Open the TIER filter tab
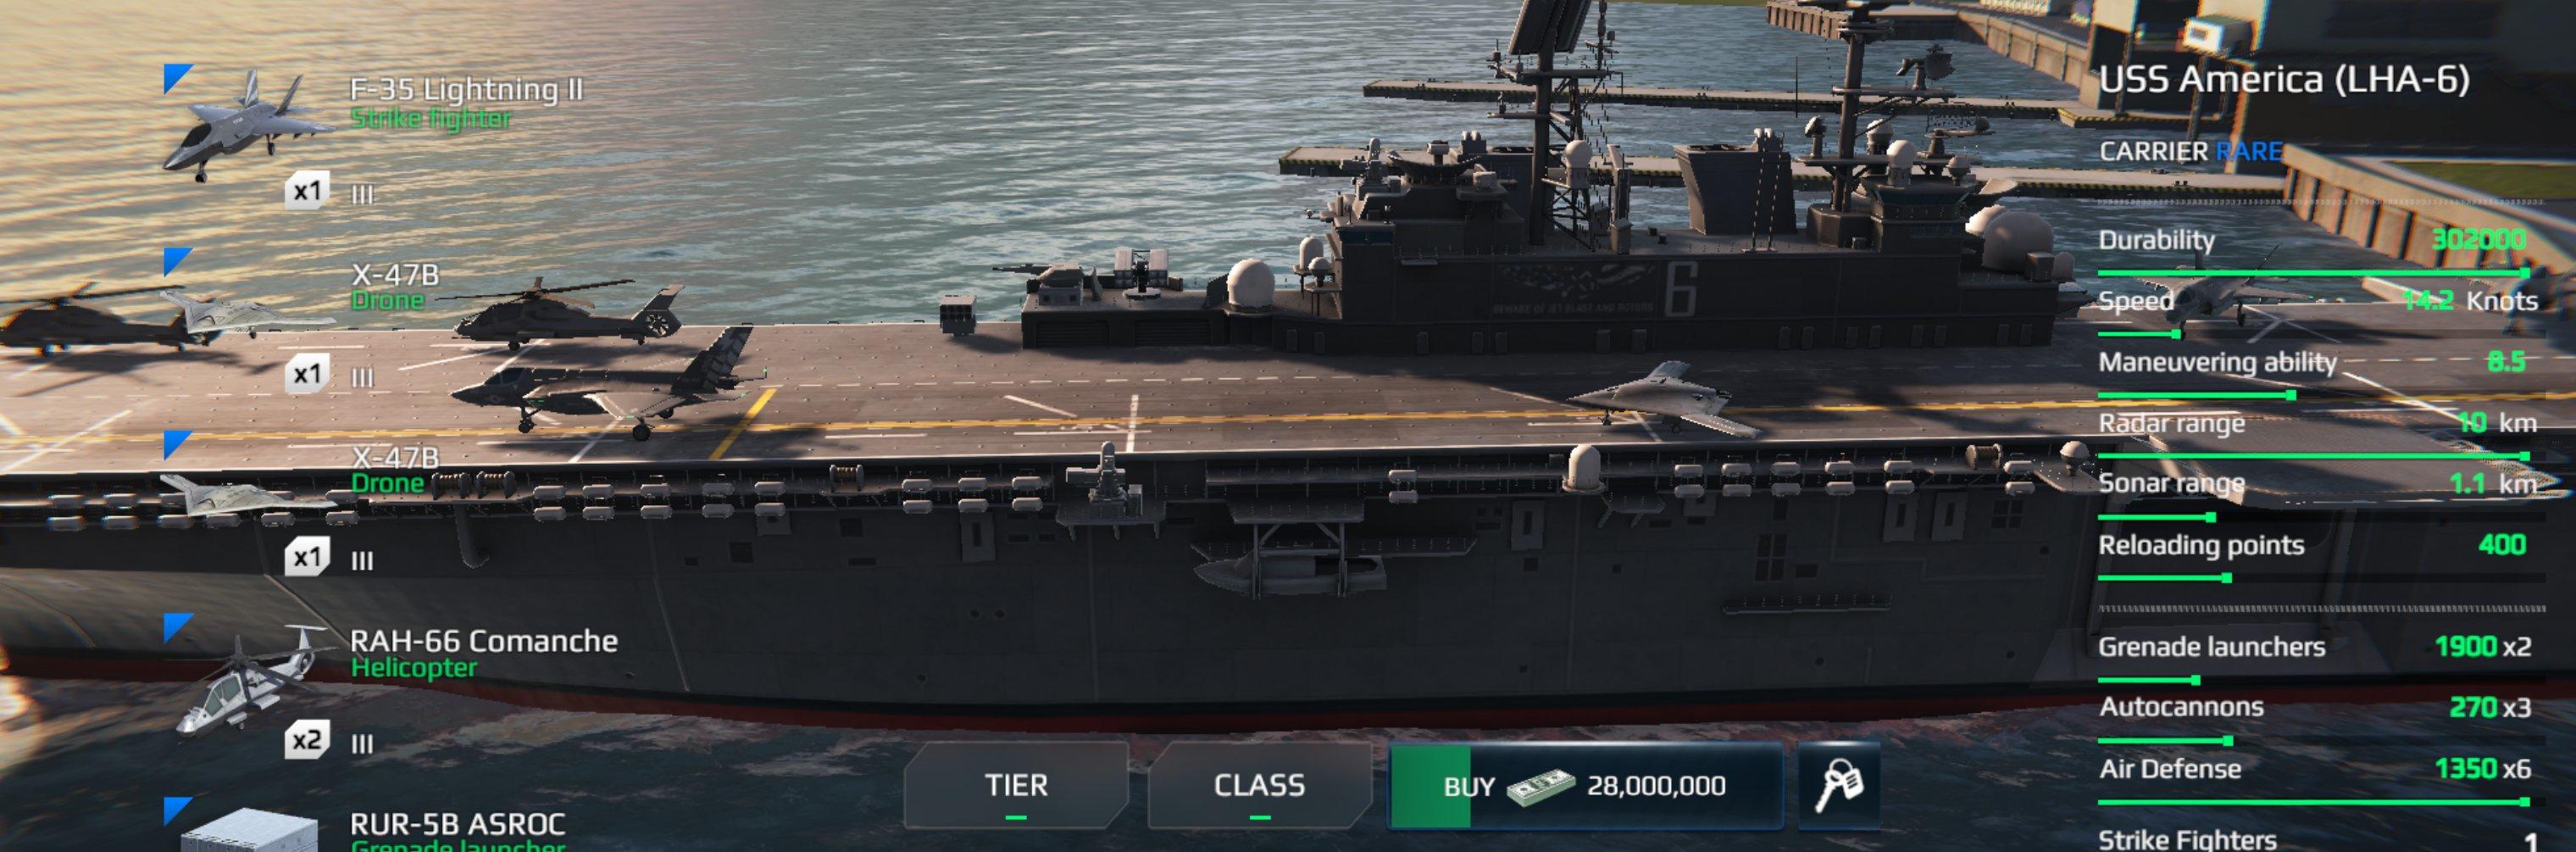Viewport: 2576px width, 852px height. click(1016, 786)
